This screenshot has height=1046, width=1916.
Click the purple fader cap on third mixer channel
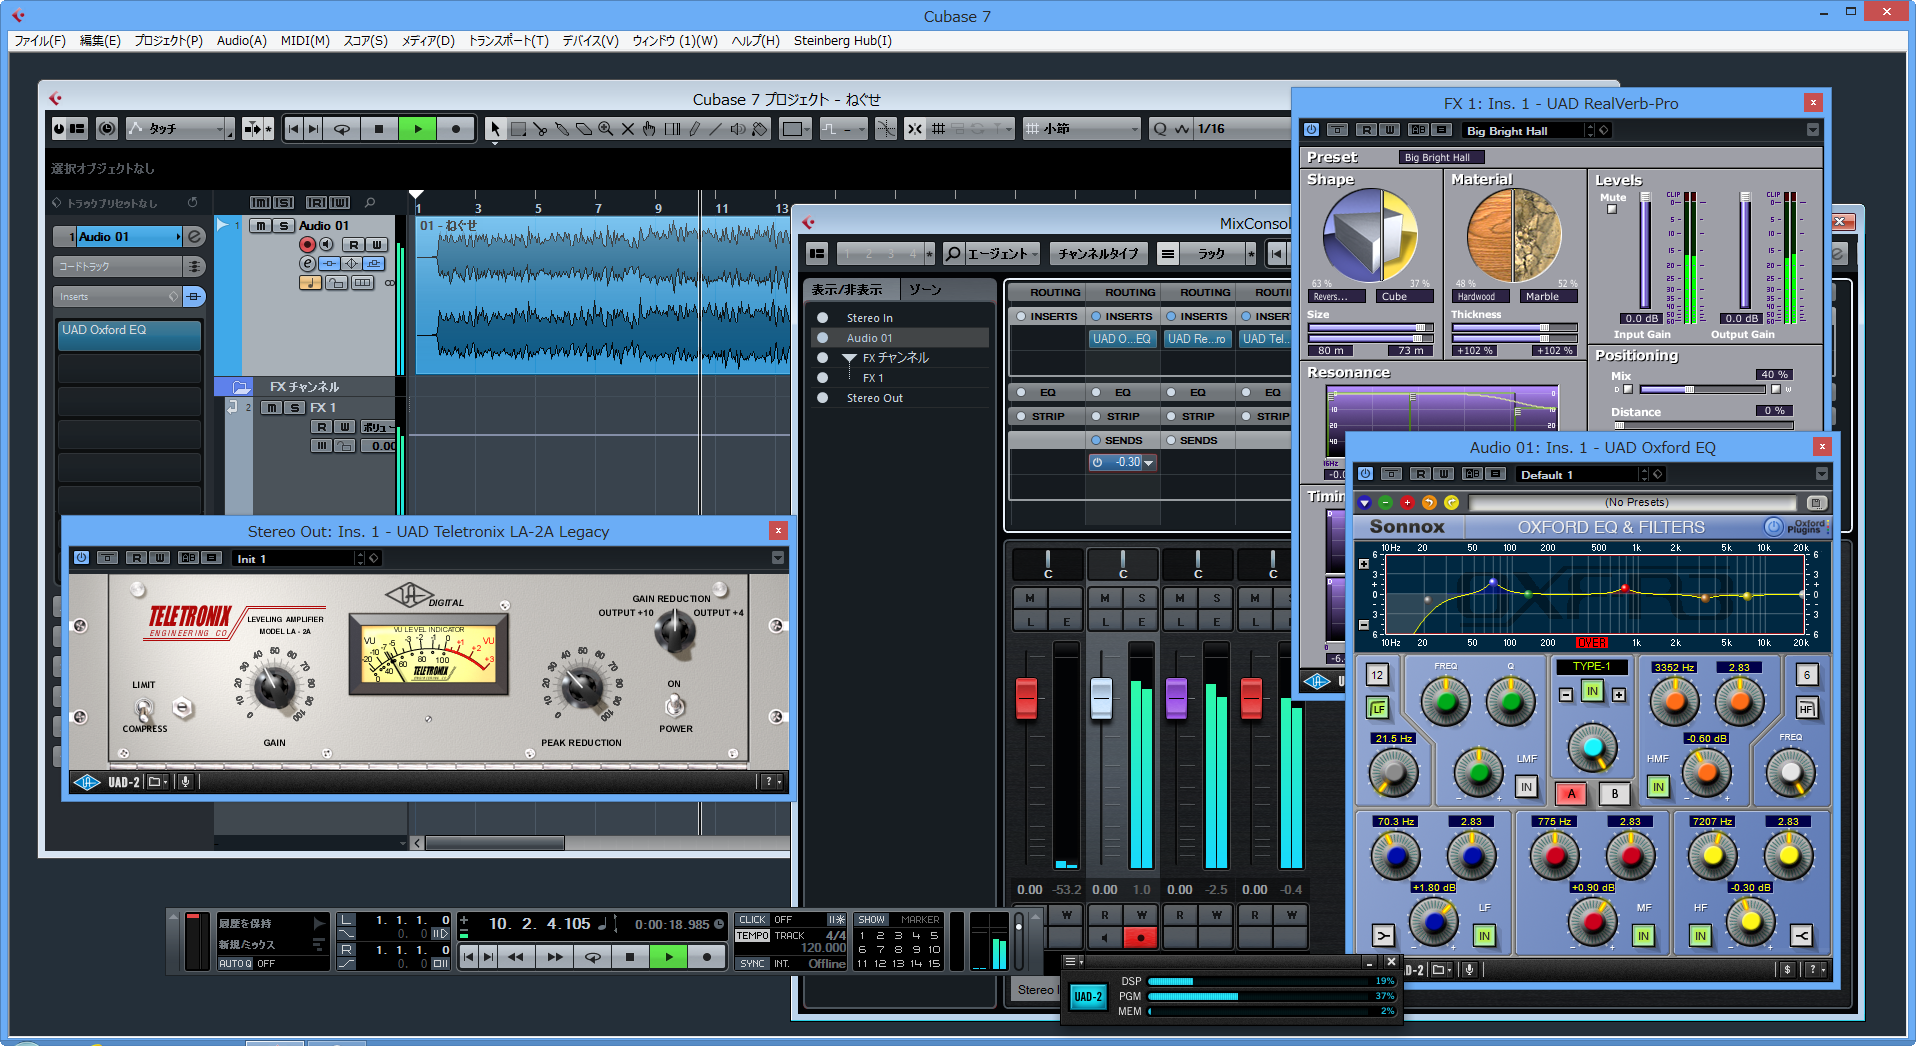[x=1176, y=698]
